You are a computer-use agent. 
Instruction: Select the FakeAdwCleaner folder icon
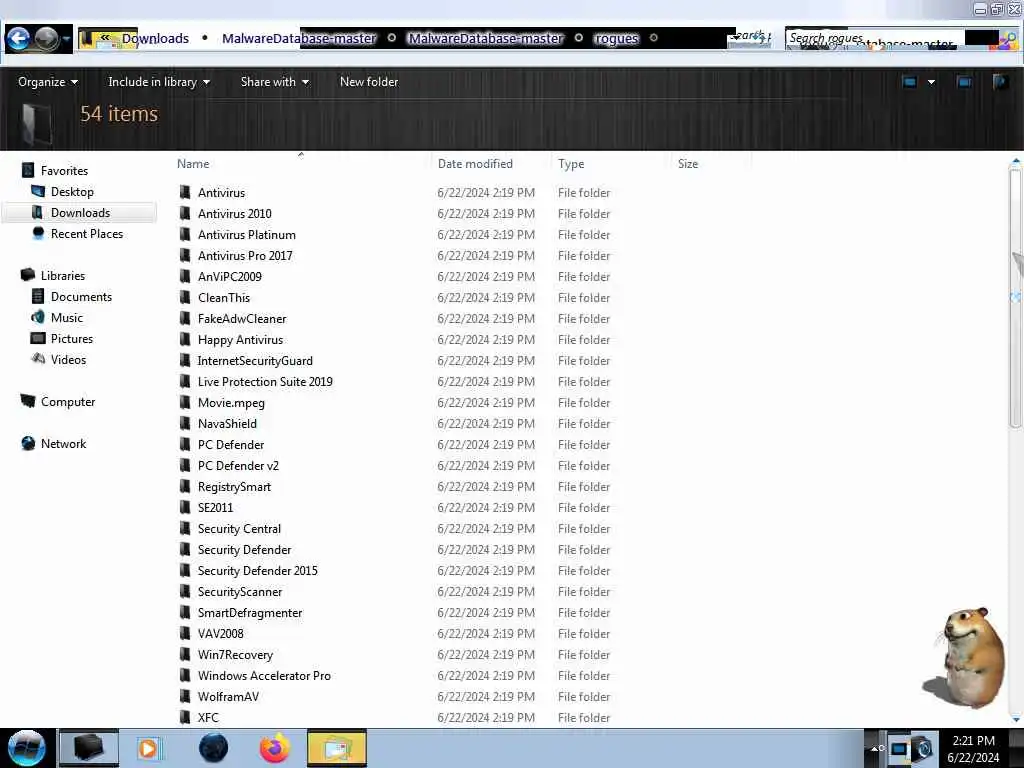[x=185, y=319]
